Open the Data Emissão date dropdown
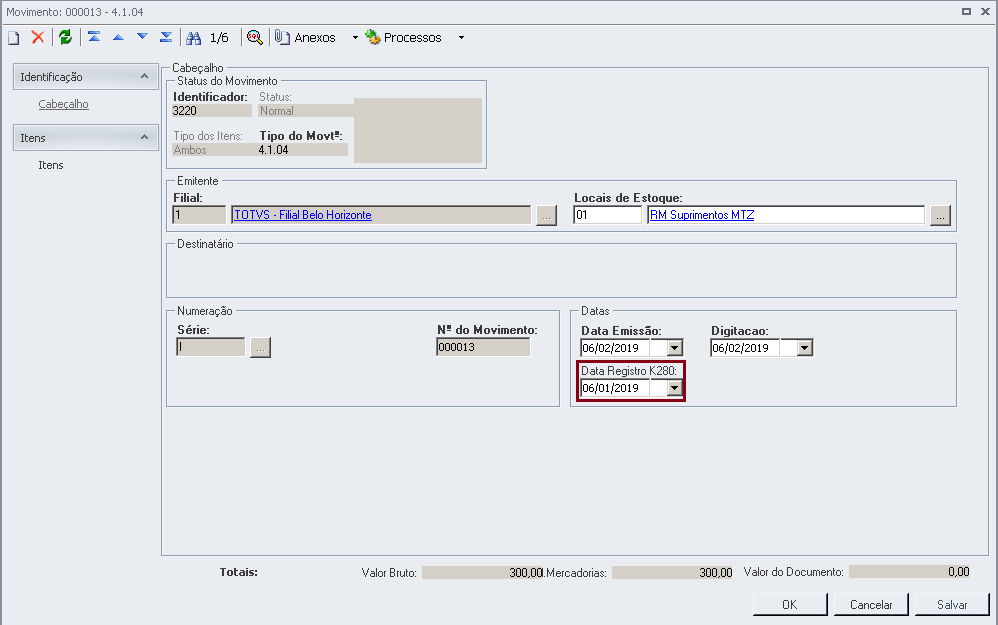The image size is (998, 625). [675, 348]
